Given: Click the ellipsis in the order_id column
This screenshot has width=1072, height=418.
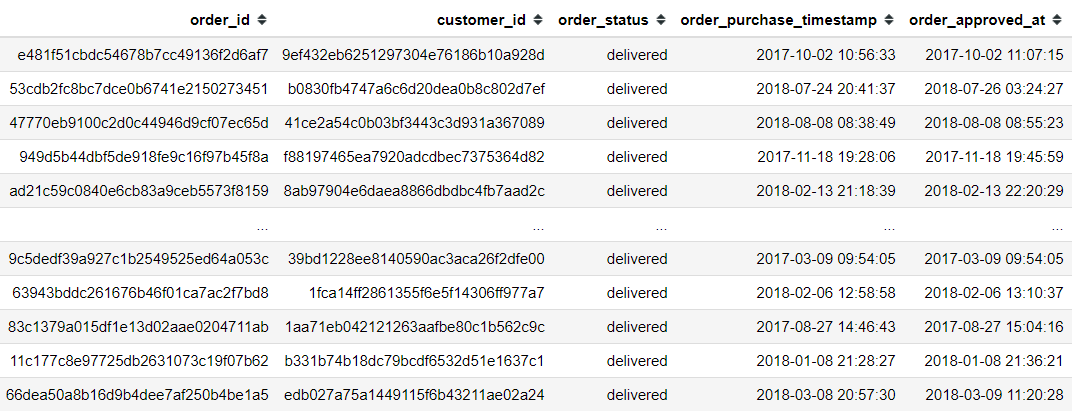Looking at the screenshot, I should pyautogui.click(x=262, y=225).
